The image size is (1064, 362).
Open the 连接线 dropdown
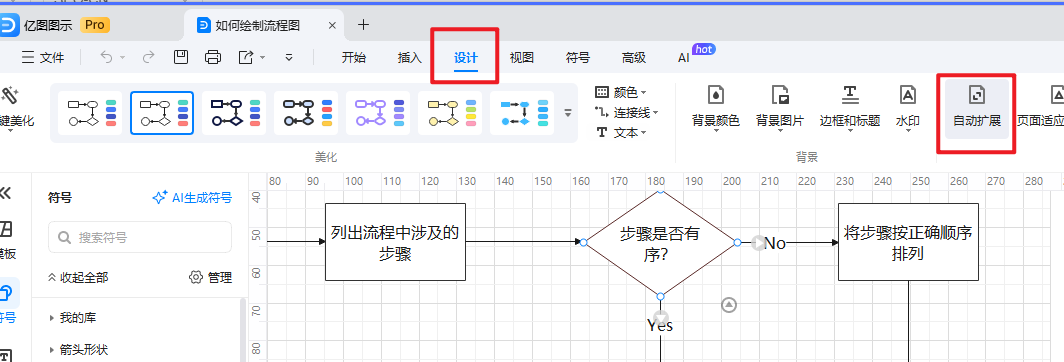point(626,112)
